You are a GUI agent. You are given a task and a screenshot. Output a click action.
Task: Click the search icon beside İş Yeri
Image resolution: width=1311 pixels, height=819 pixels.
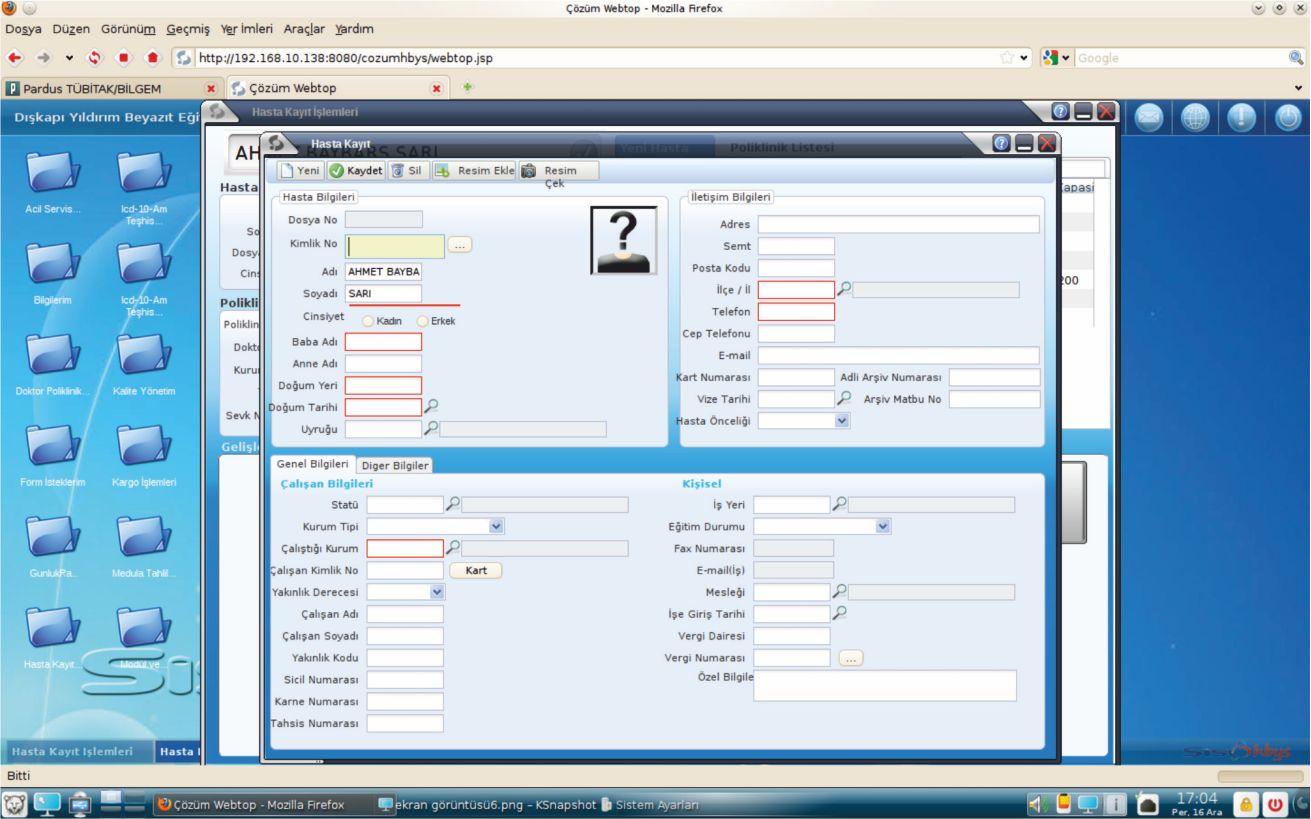point(840,504)
